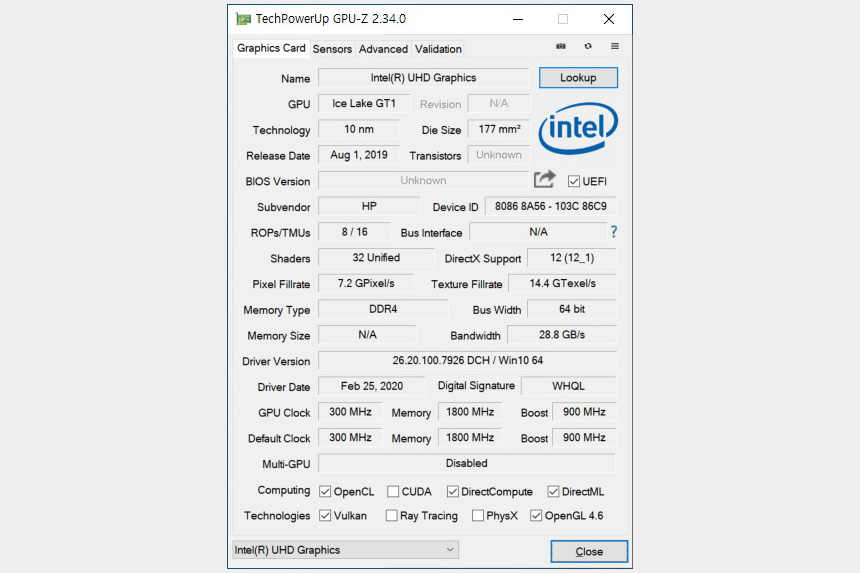
Task: Click DirectX Support value 12 (12_1)
Action: (x=572, y=258)
